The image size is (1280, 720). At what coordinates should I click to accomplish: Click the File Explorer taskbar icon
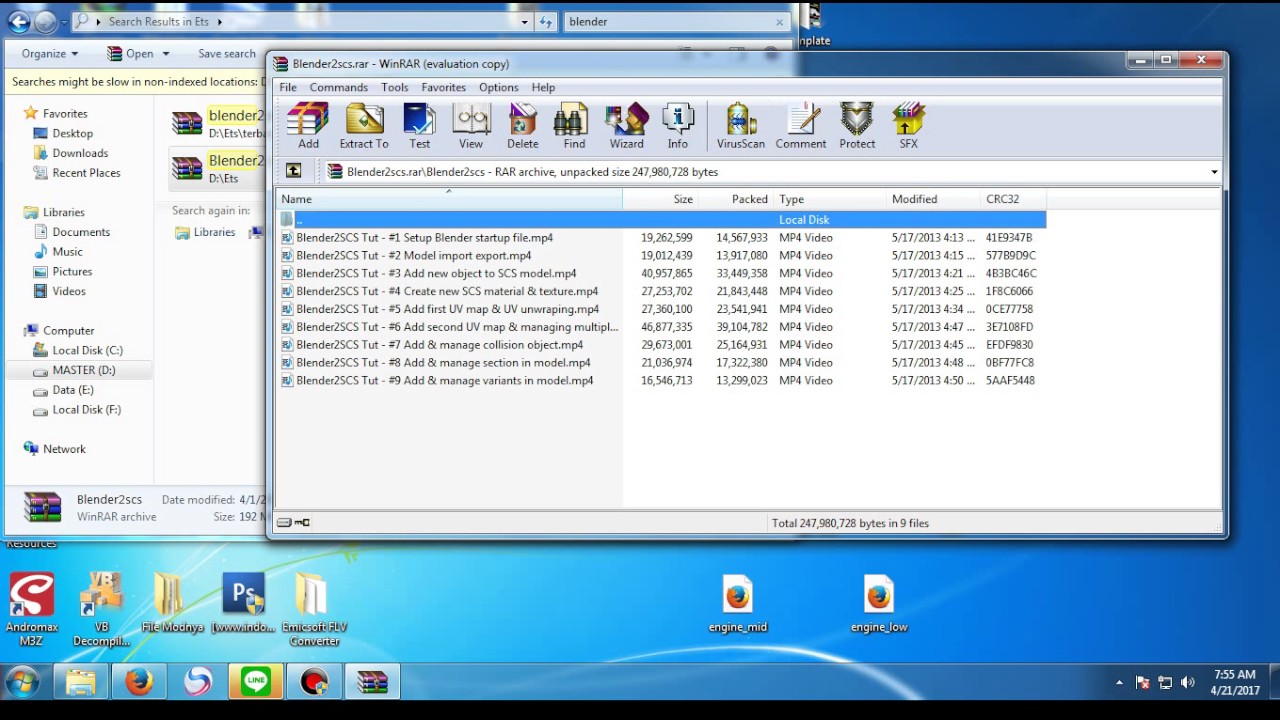coord(81,682)
